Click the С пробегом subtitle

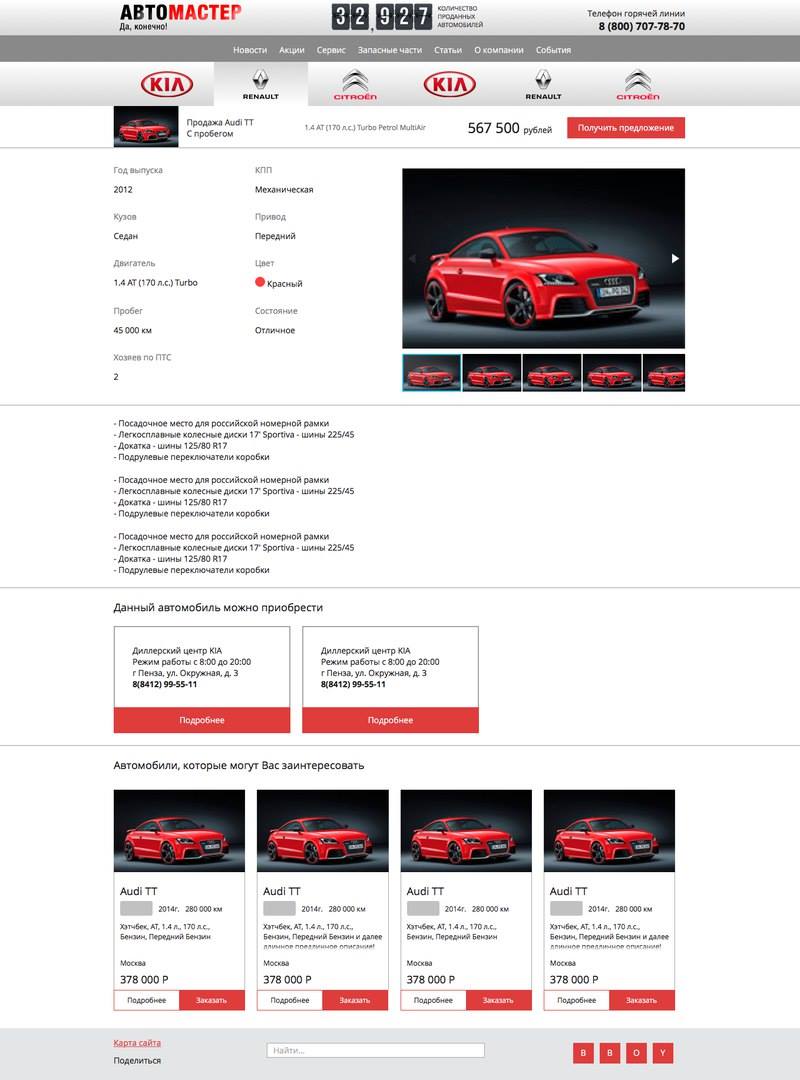(x=209, y=134)
